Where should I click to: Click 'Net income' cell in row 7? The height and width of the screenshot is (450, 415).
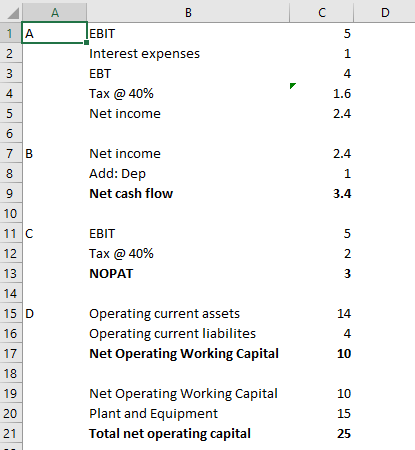[188, 153]
